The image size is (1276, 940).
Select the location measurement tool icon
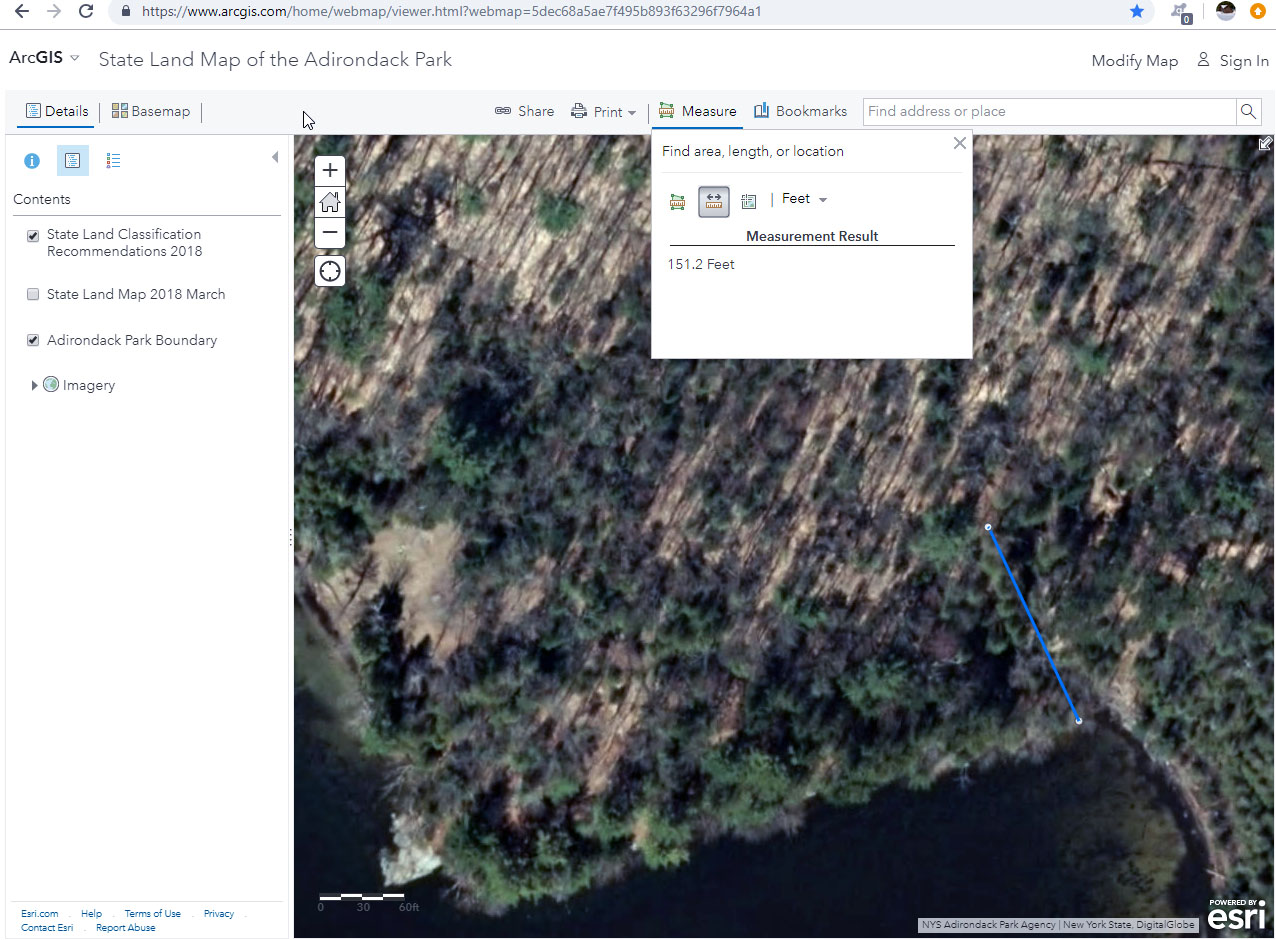(749, 201)
